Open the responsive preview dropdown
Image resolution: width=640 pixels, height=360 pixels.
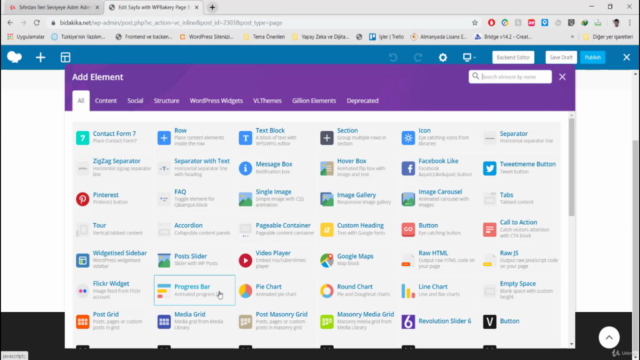click(469, 58)
